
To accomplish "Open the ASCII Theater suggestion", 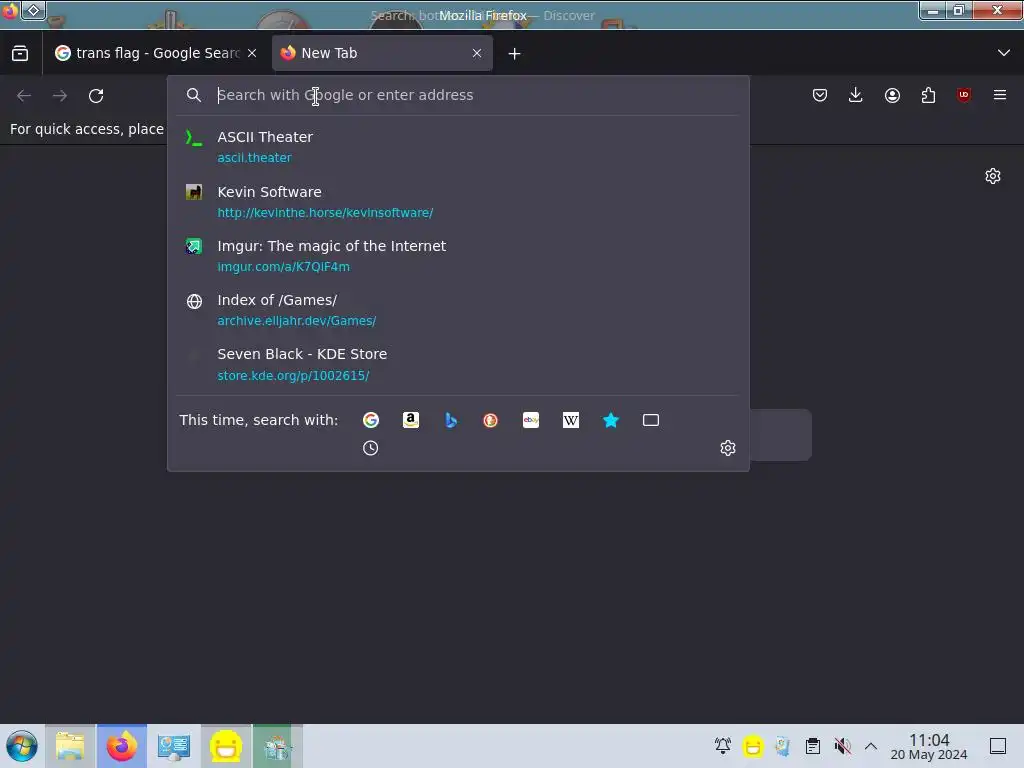I will [x=458, y=147].
